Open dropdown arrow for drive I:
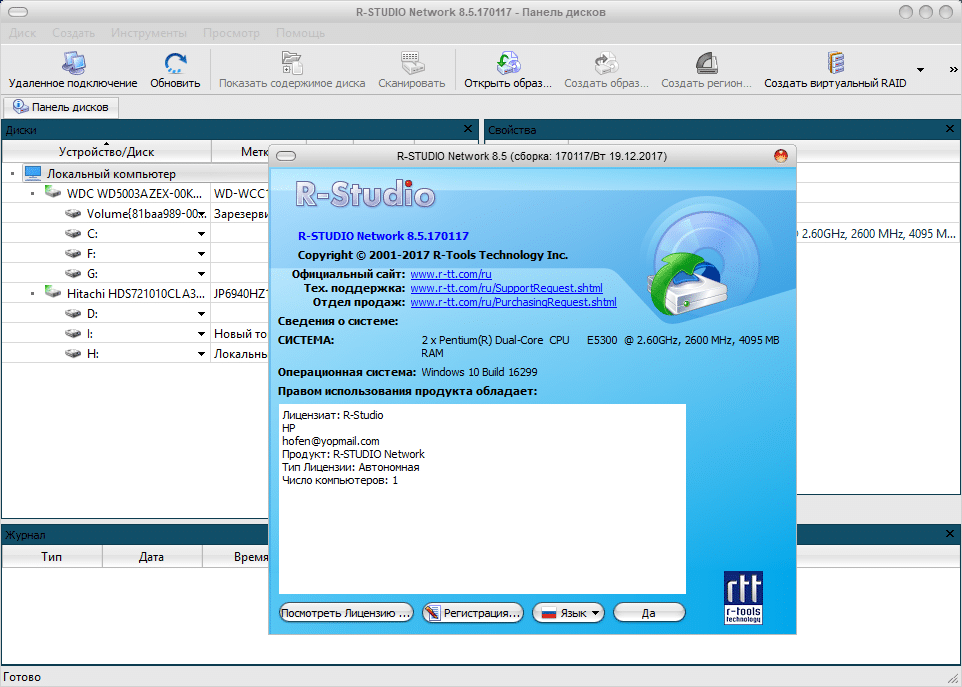Image resolution: width=962 pixels, height=687 pixels. [x=201, y=334]
